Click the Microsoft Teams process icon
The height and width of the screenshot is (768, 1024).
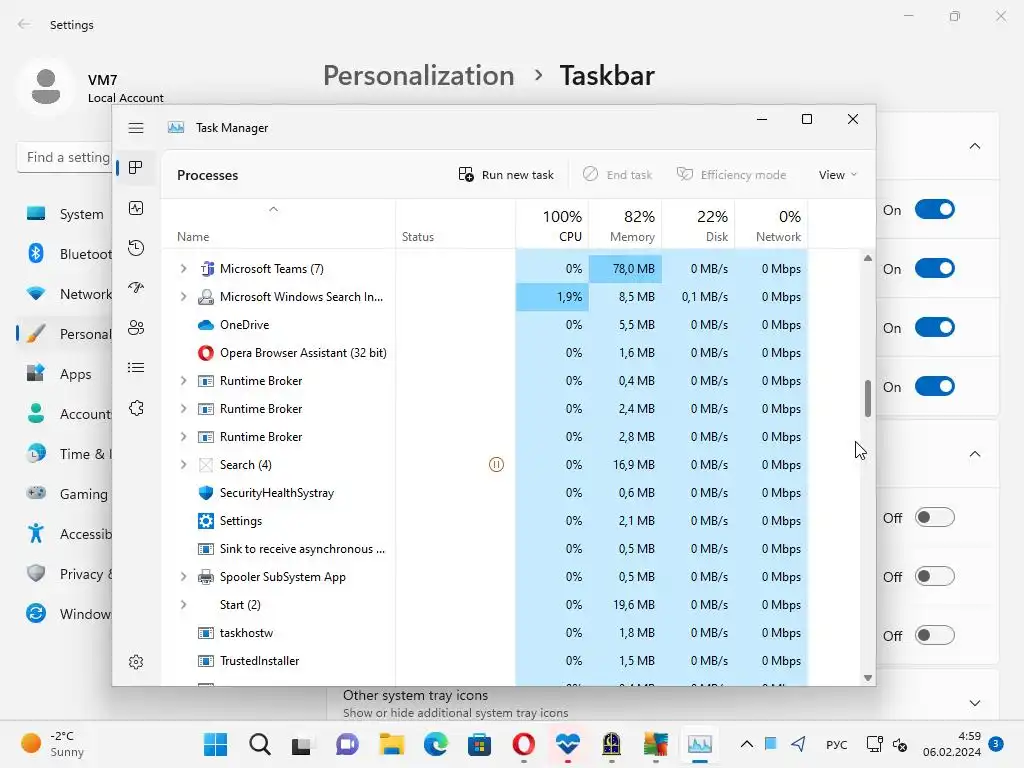click(206, 268)
